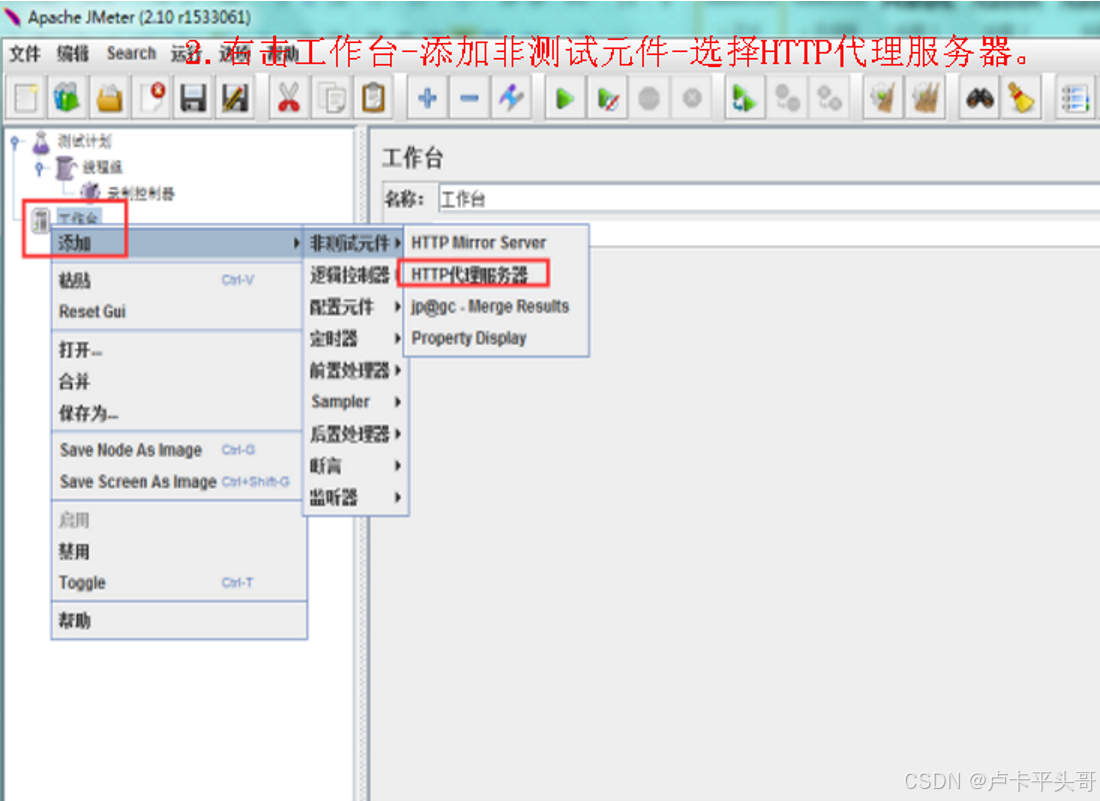The height and width of the screenshot is (801, 1100).
Task: Expand the 非测试元件 submenu
Action: tap(355, 243)
